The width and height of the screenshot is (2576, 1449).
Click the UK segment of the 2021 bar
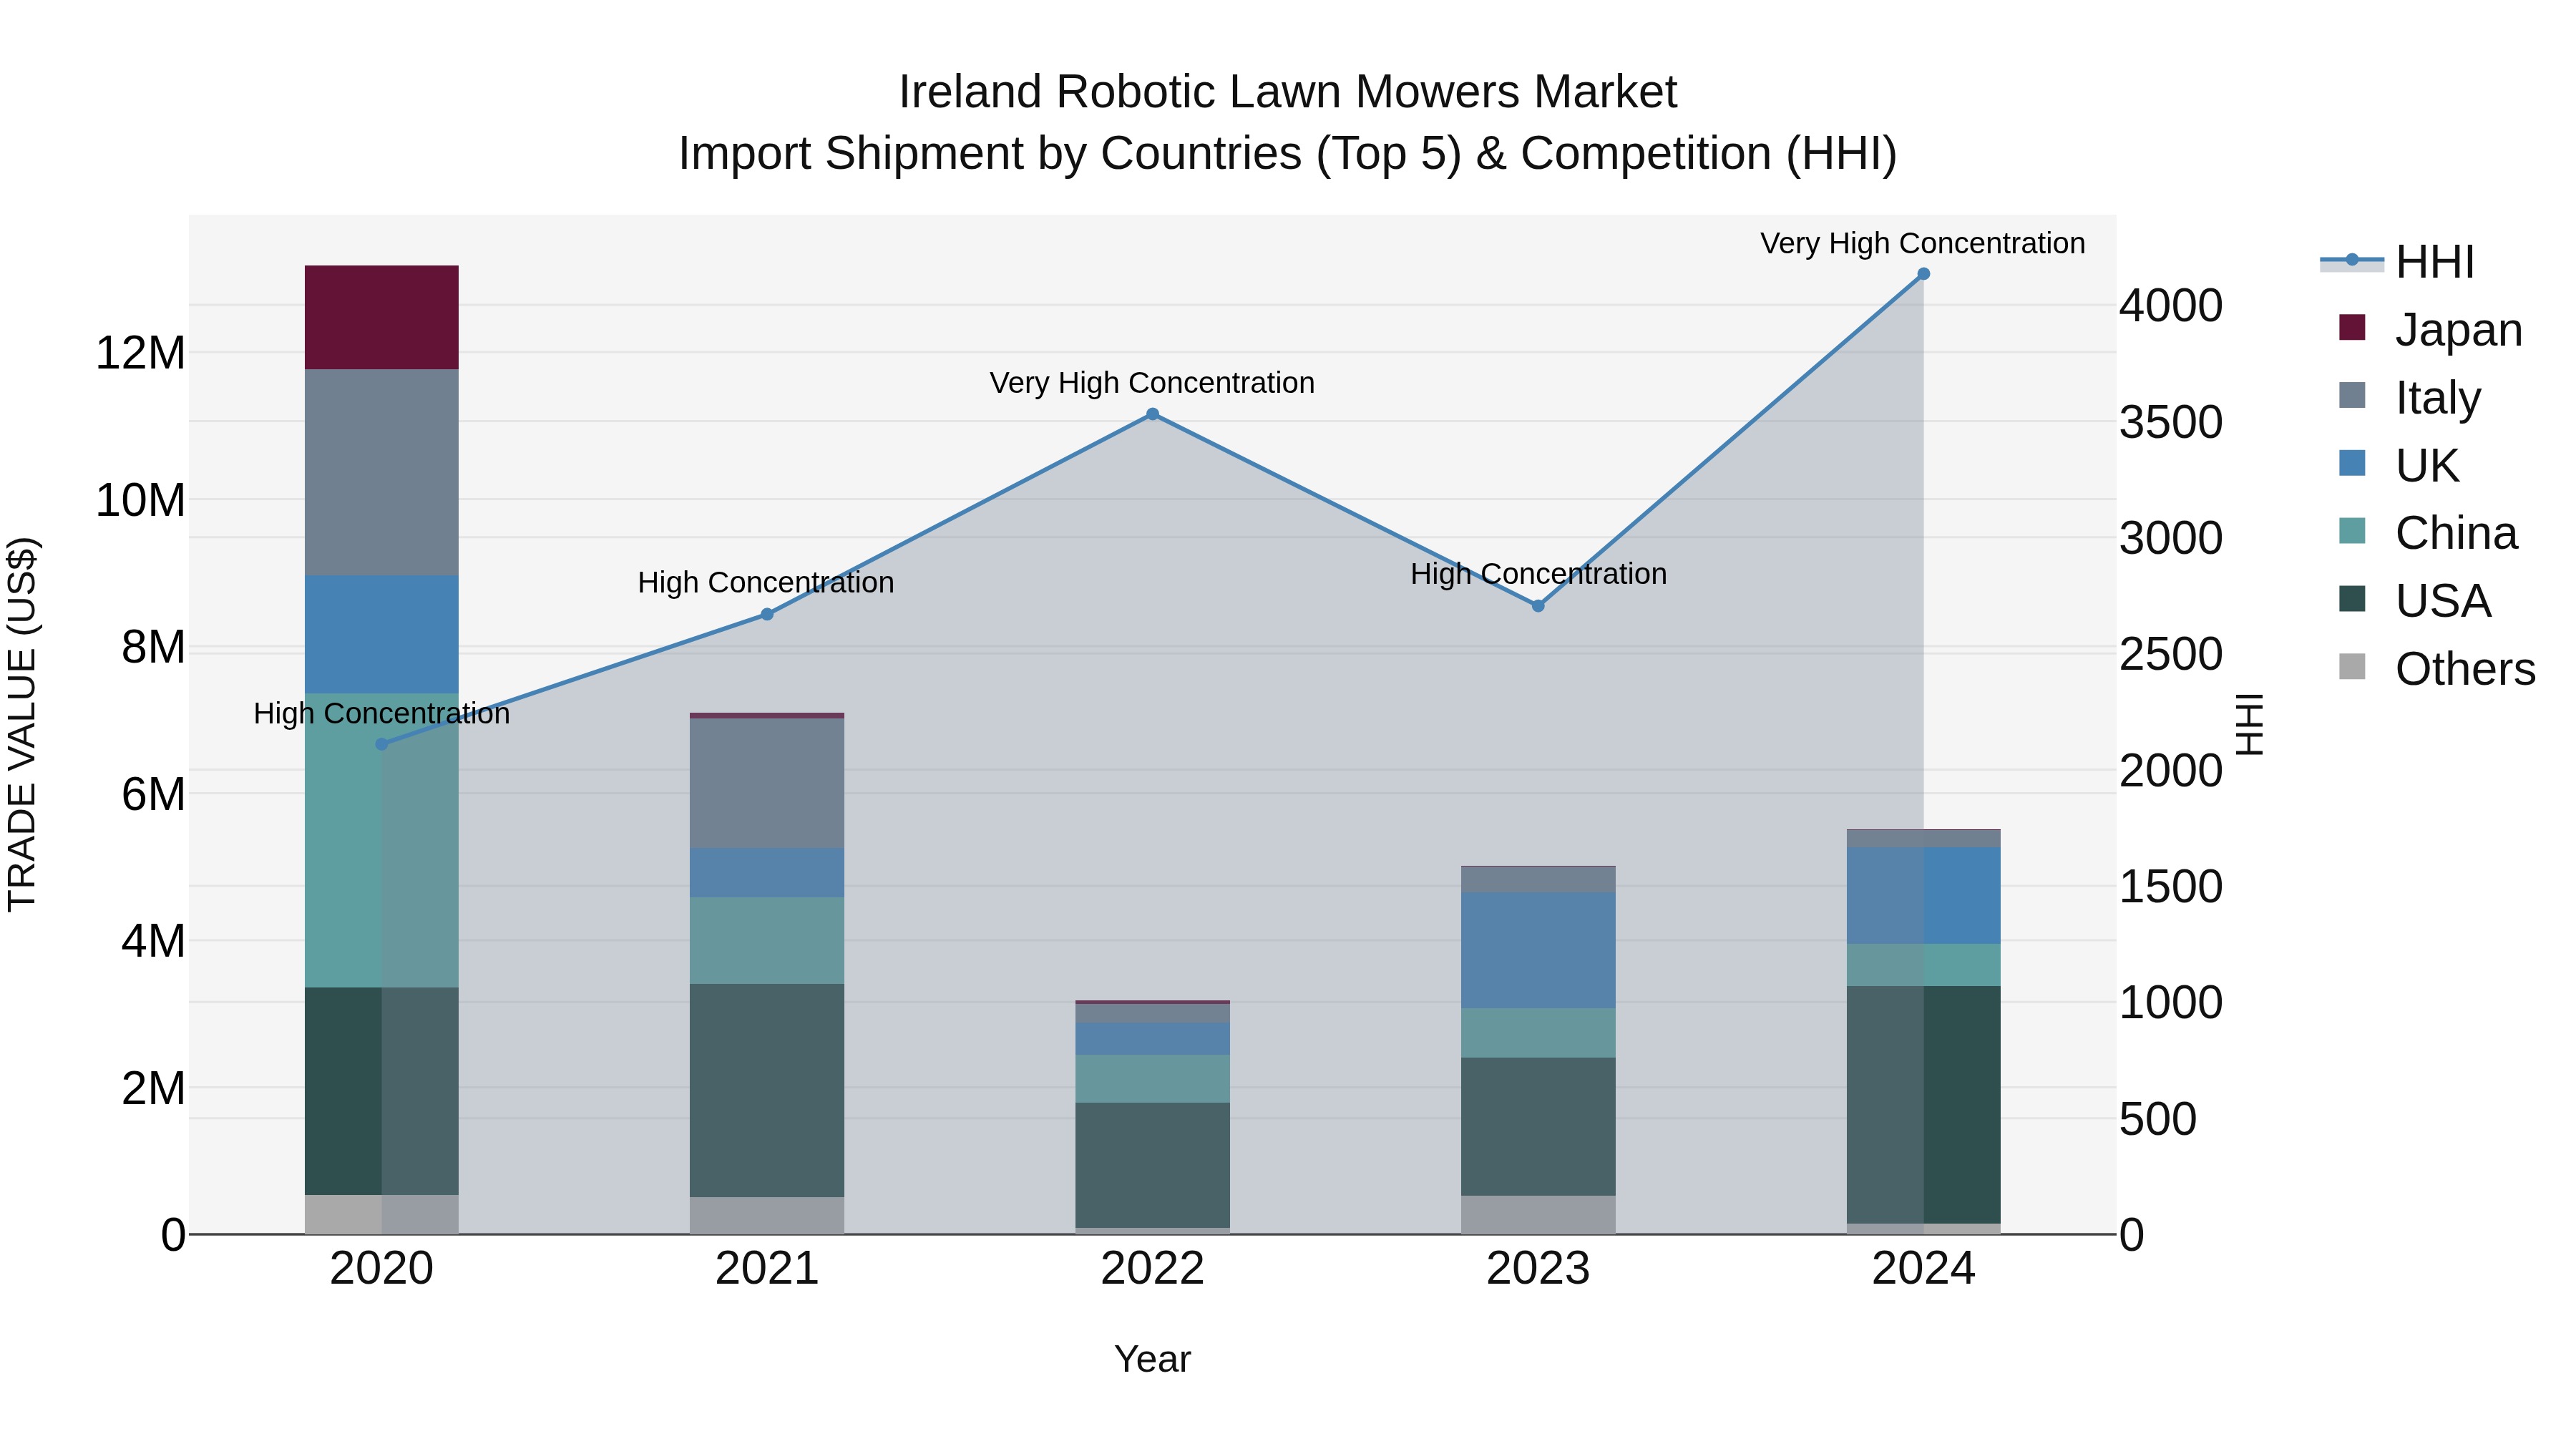point(767,873)
